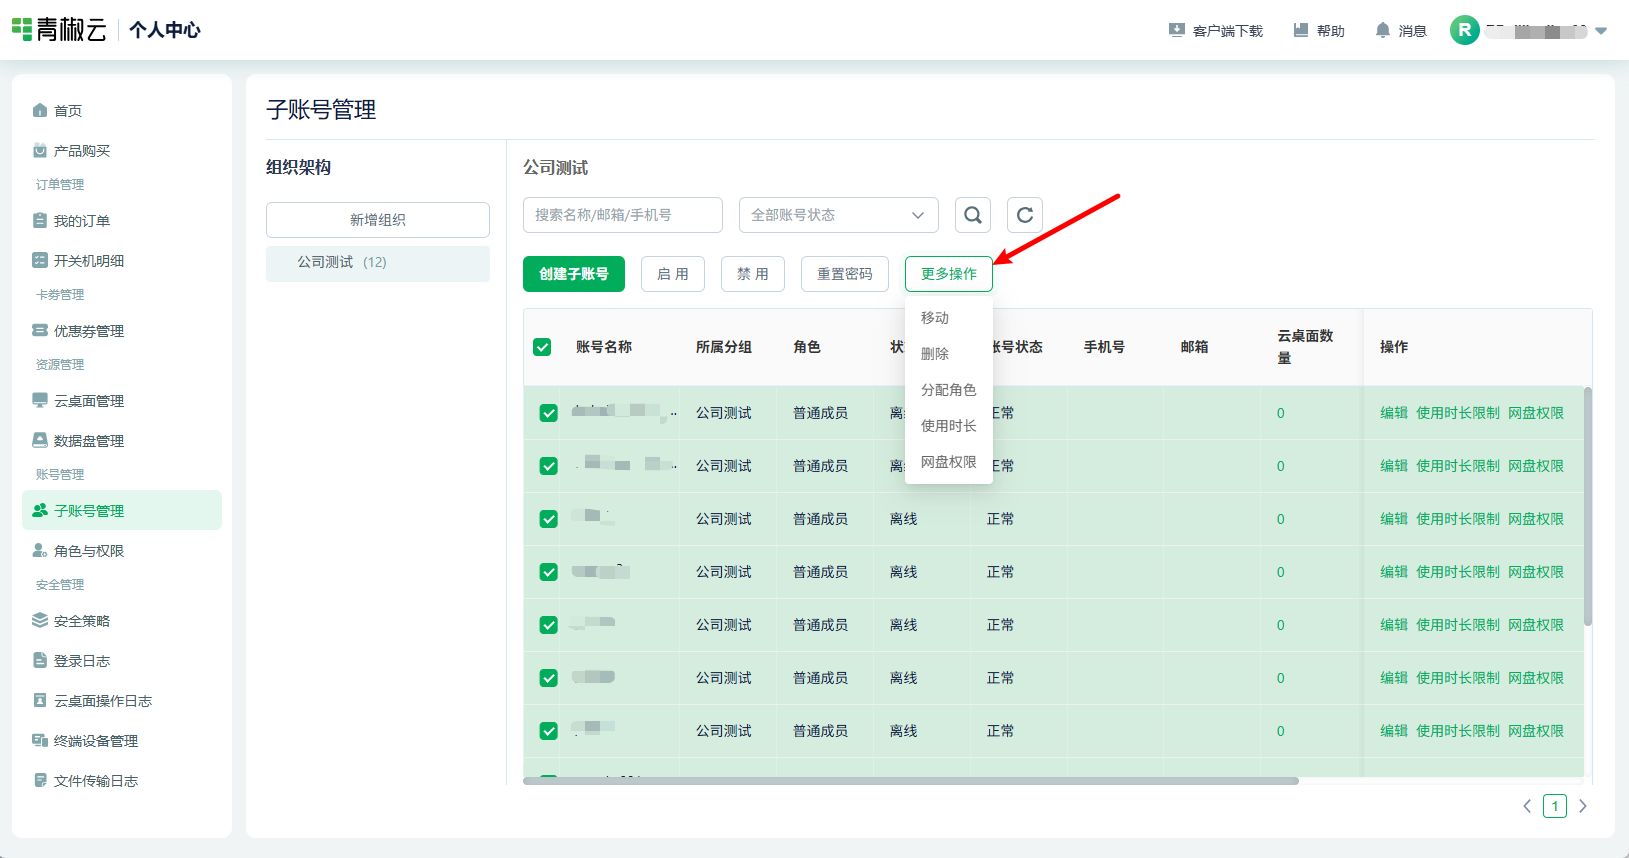Screen dimensions: 1629x858
Task: Open 子账号管理 in the sidebar
Action: [122, 510]
